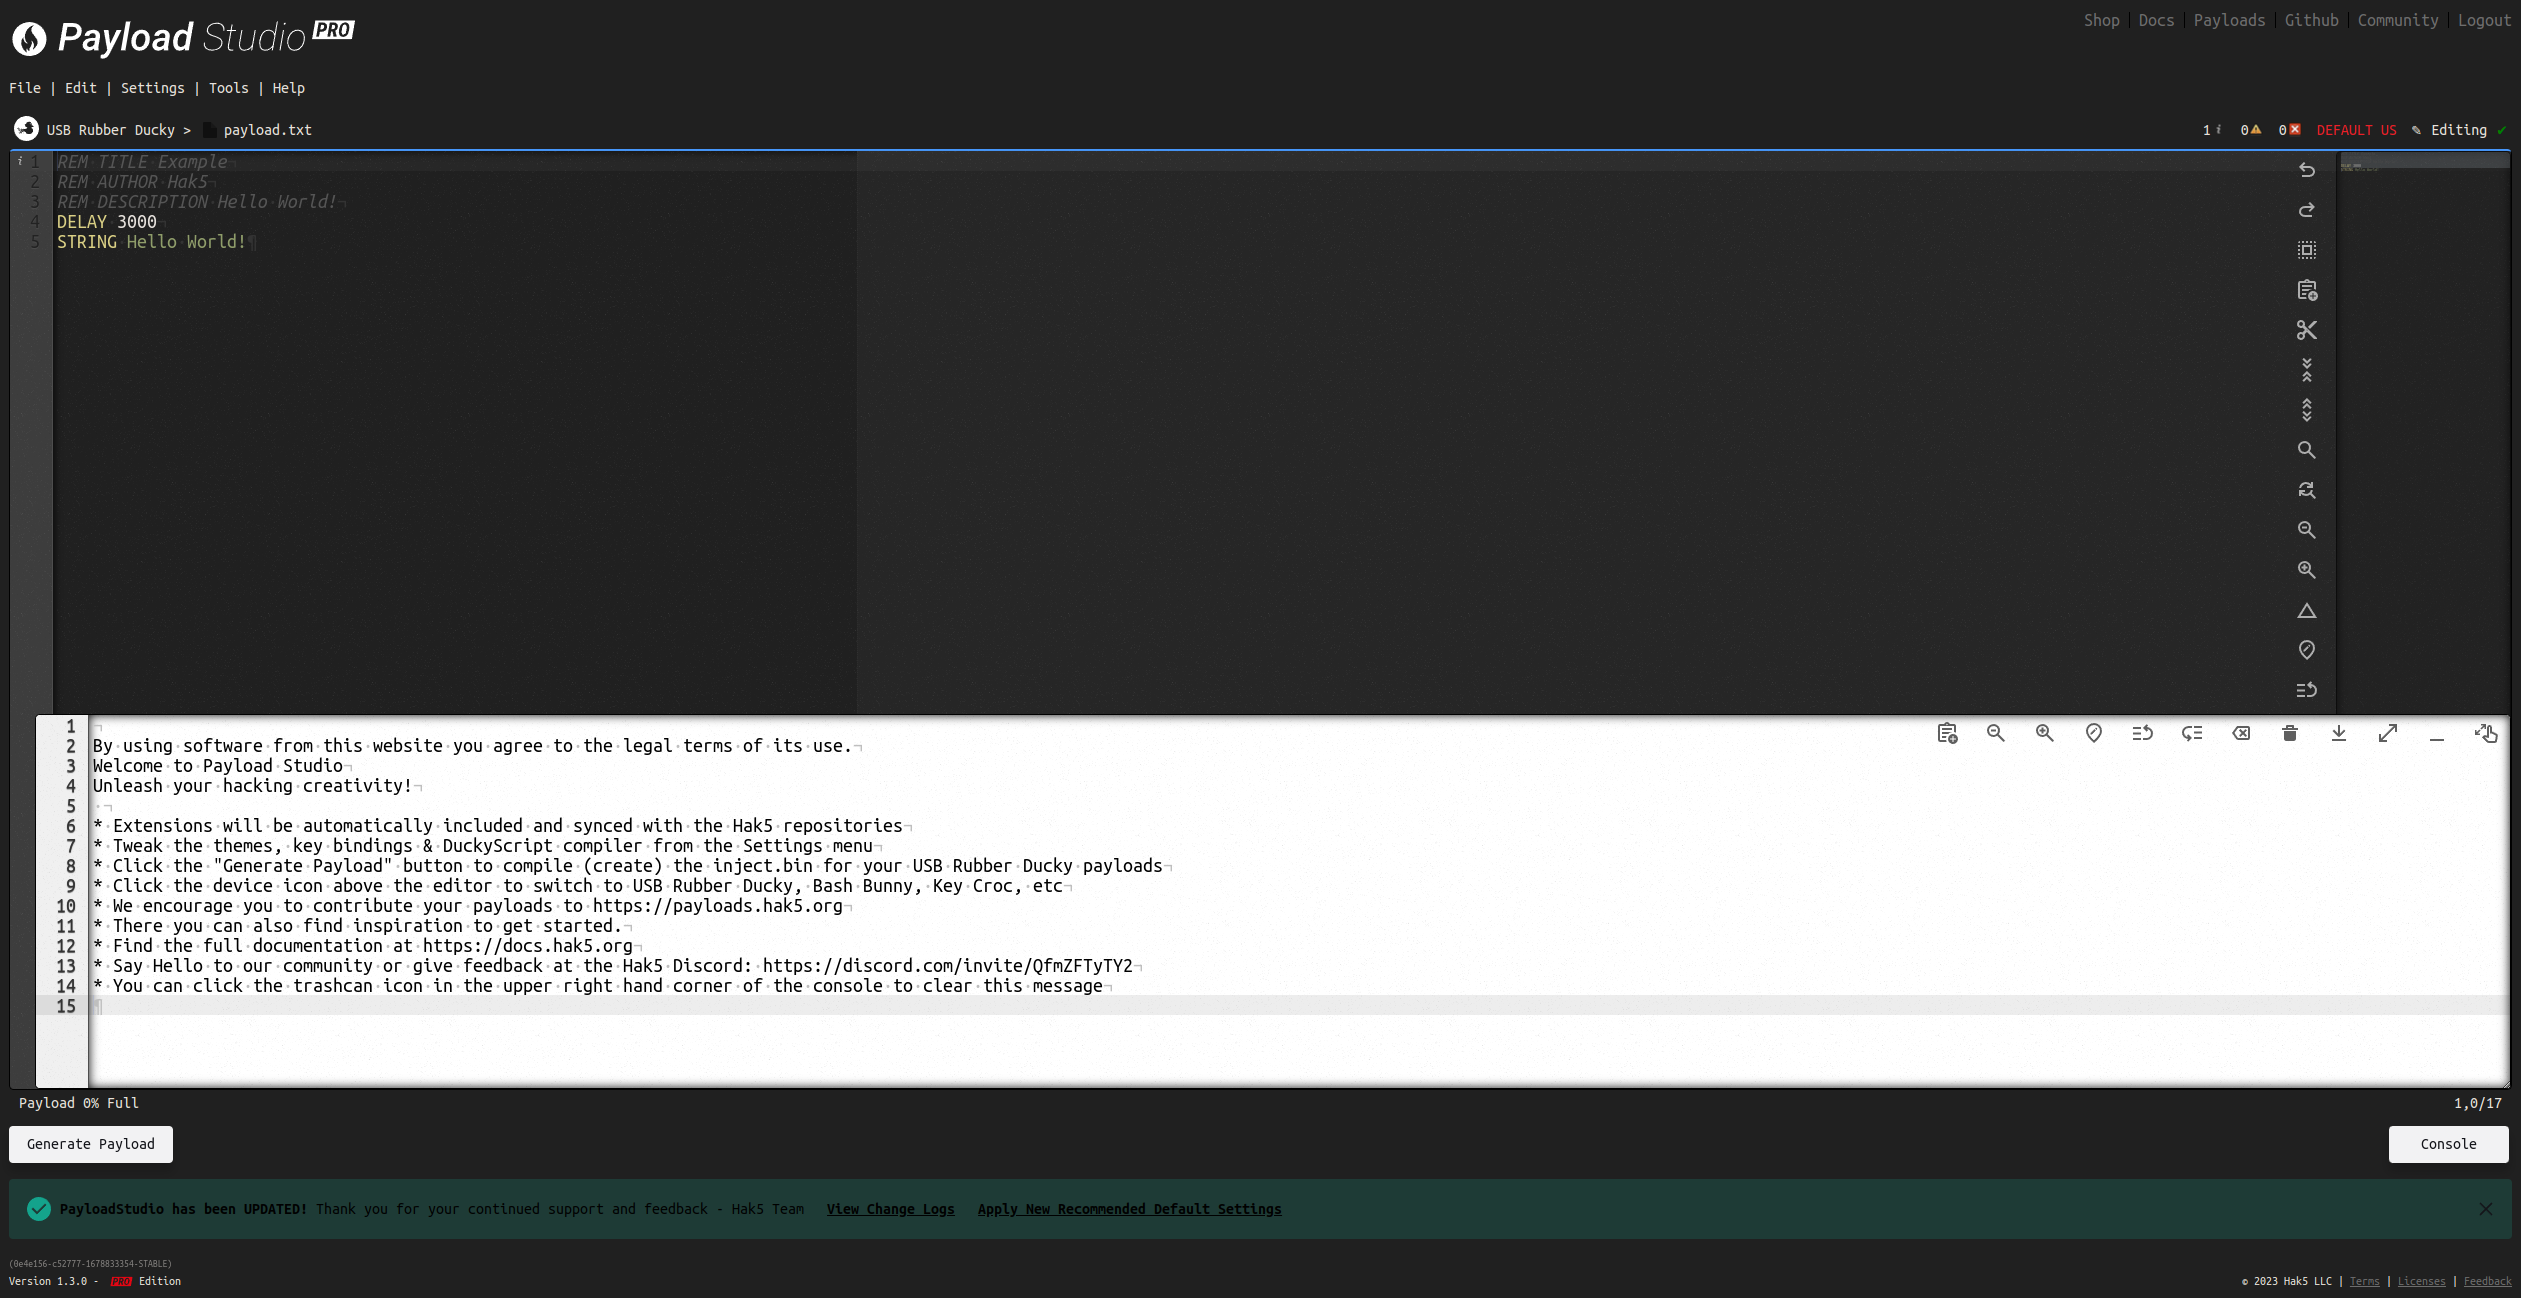Screen dimensions: 2521x1298
Task: Click the console drag-resize hand icon
Action: pos(2486,733)
